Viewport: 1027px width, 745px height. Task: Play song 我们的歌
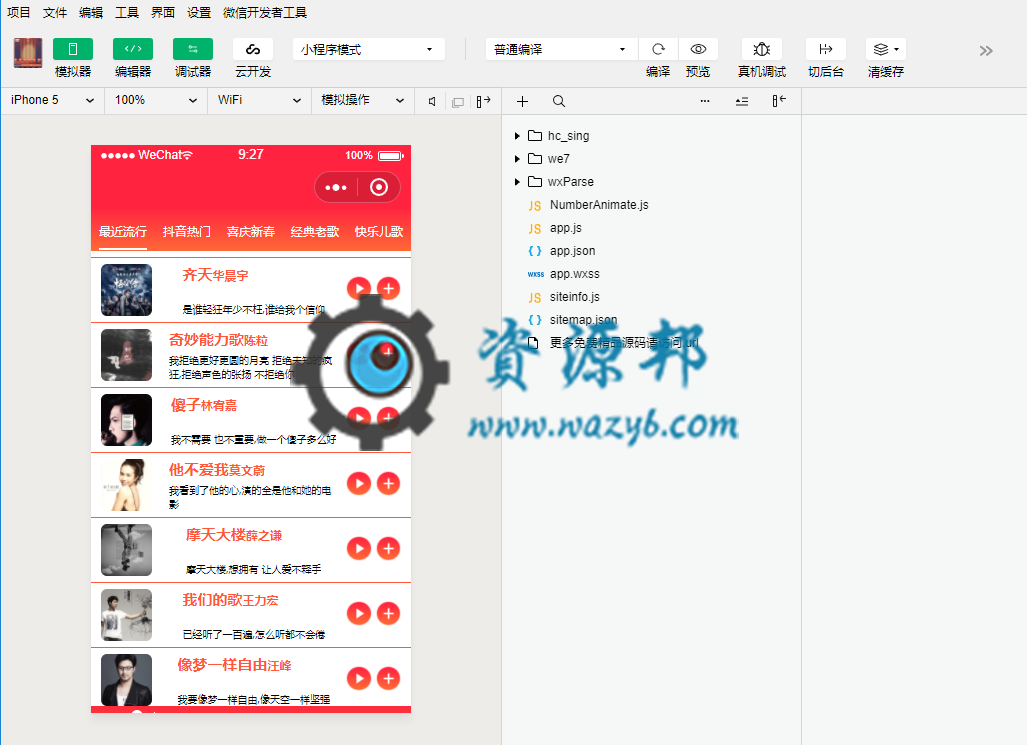point(359,613)
